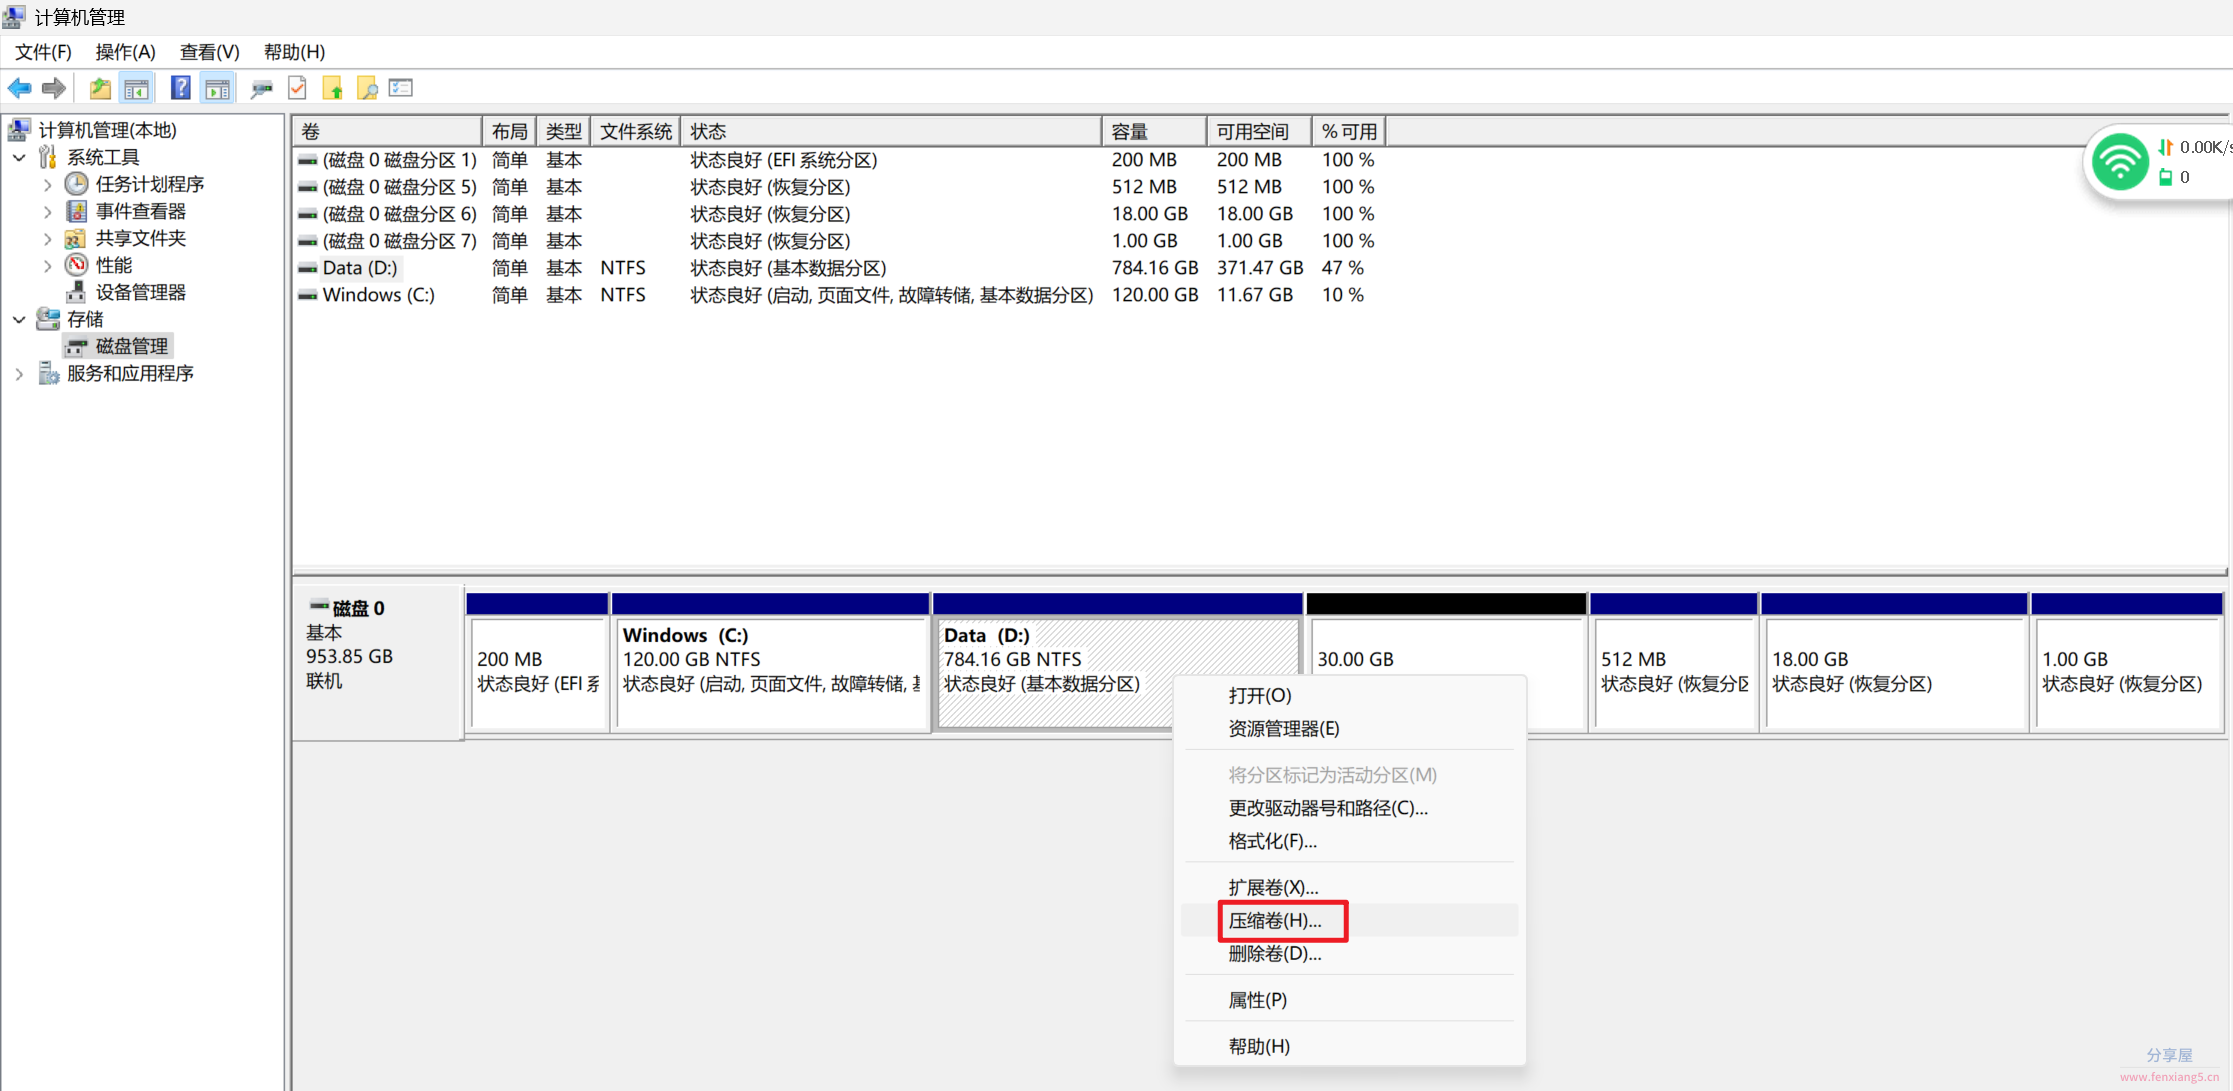
Task: Select the (磁盘 0 磁盘分区 6) volume row
Action: pyautogui.click(x=838, y=214)
